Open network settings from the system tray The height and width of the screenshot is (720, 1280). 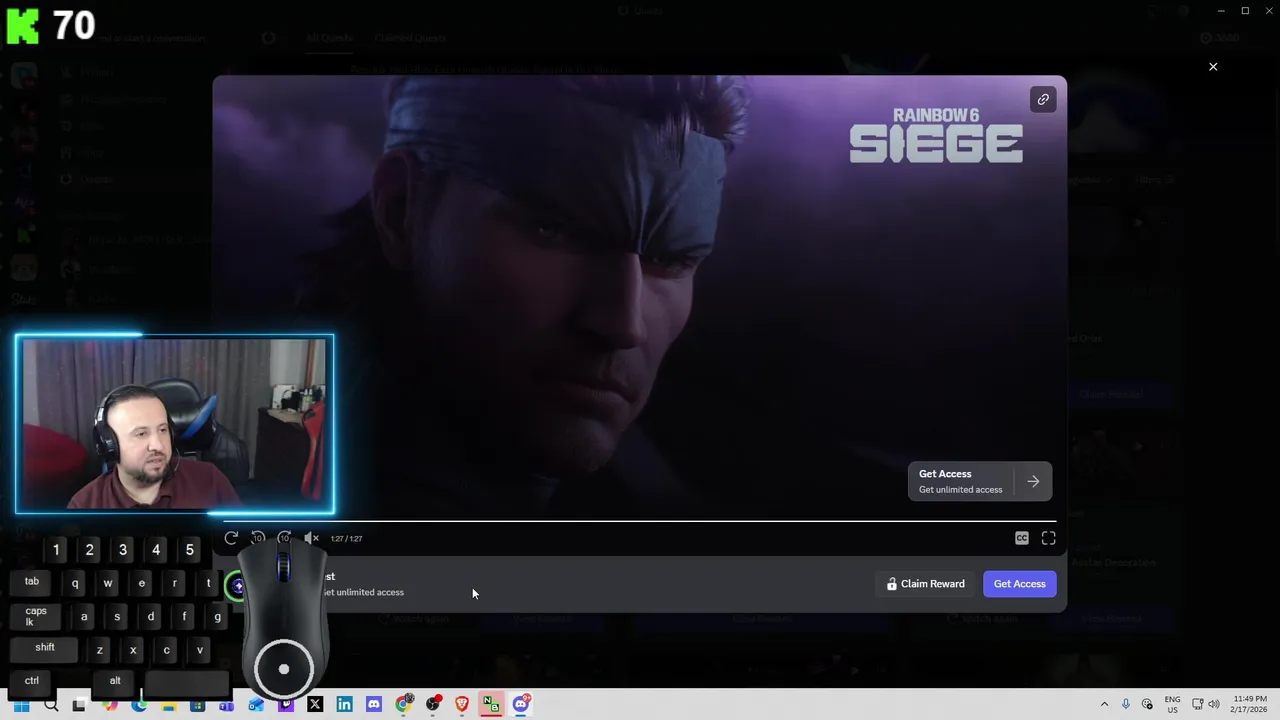(1198, 704)
